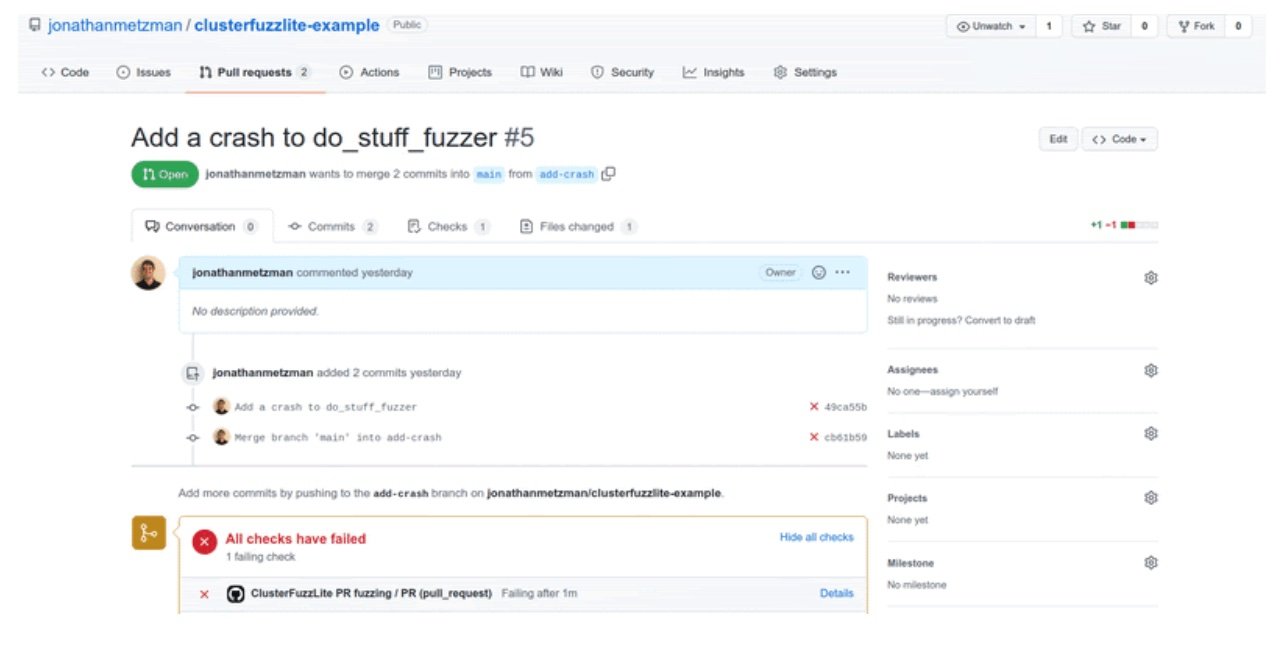The width and height of the screenshot is (1284, 648).
Task: Hide all checks list
Action: (816, 537)
